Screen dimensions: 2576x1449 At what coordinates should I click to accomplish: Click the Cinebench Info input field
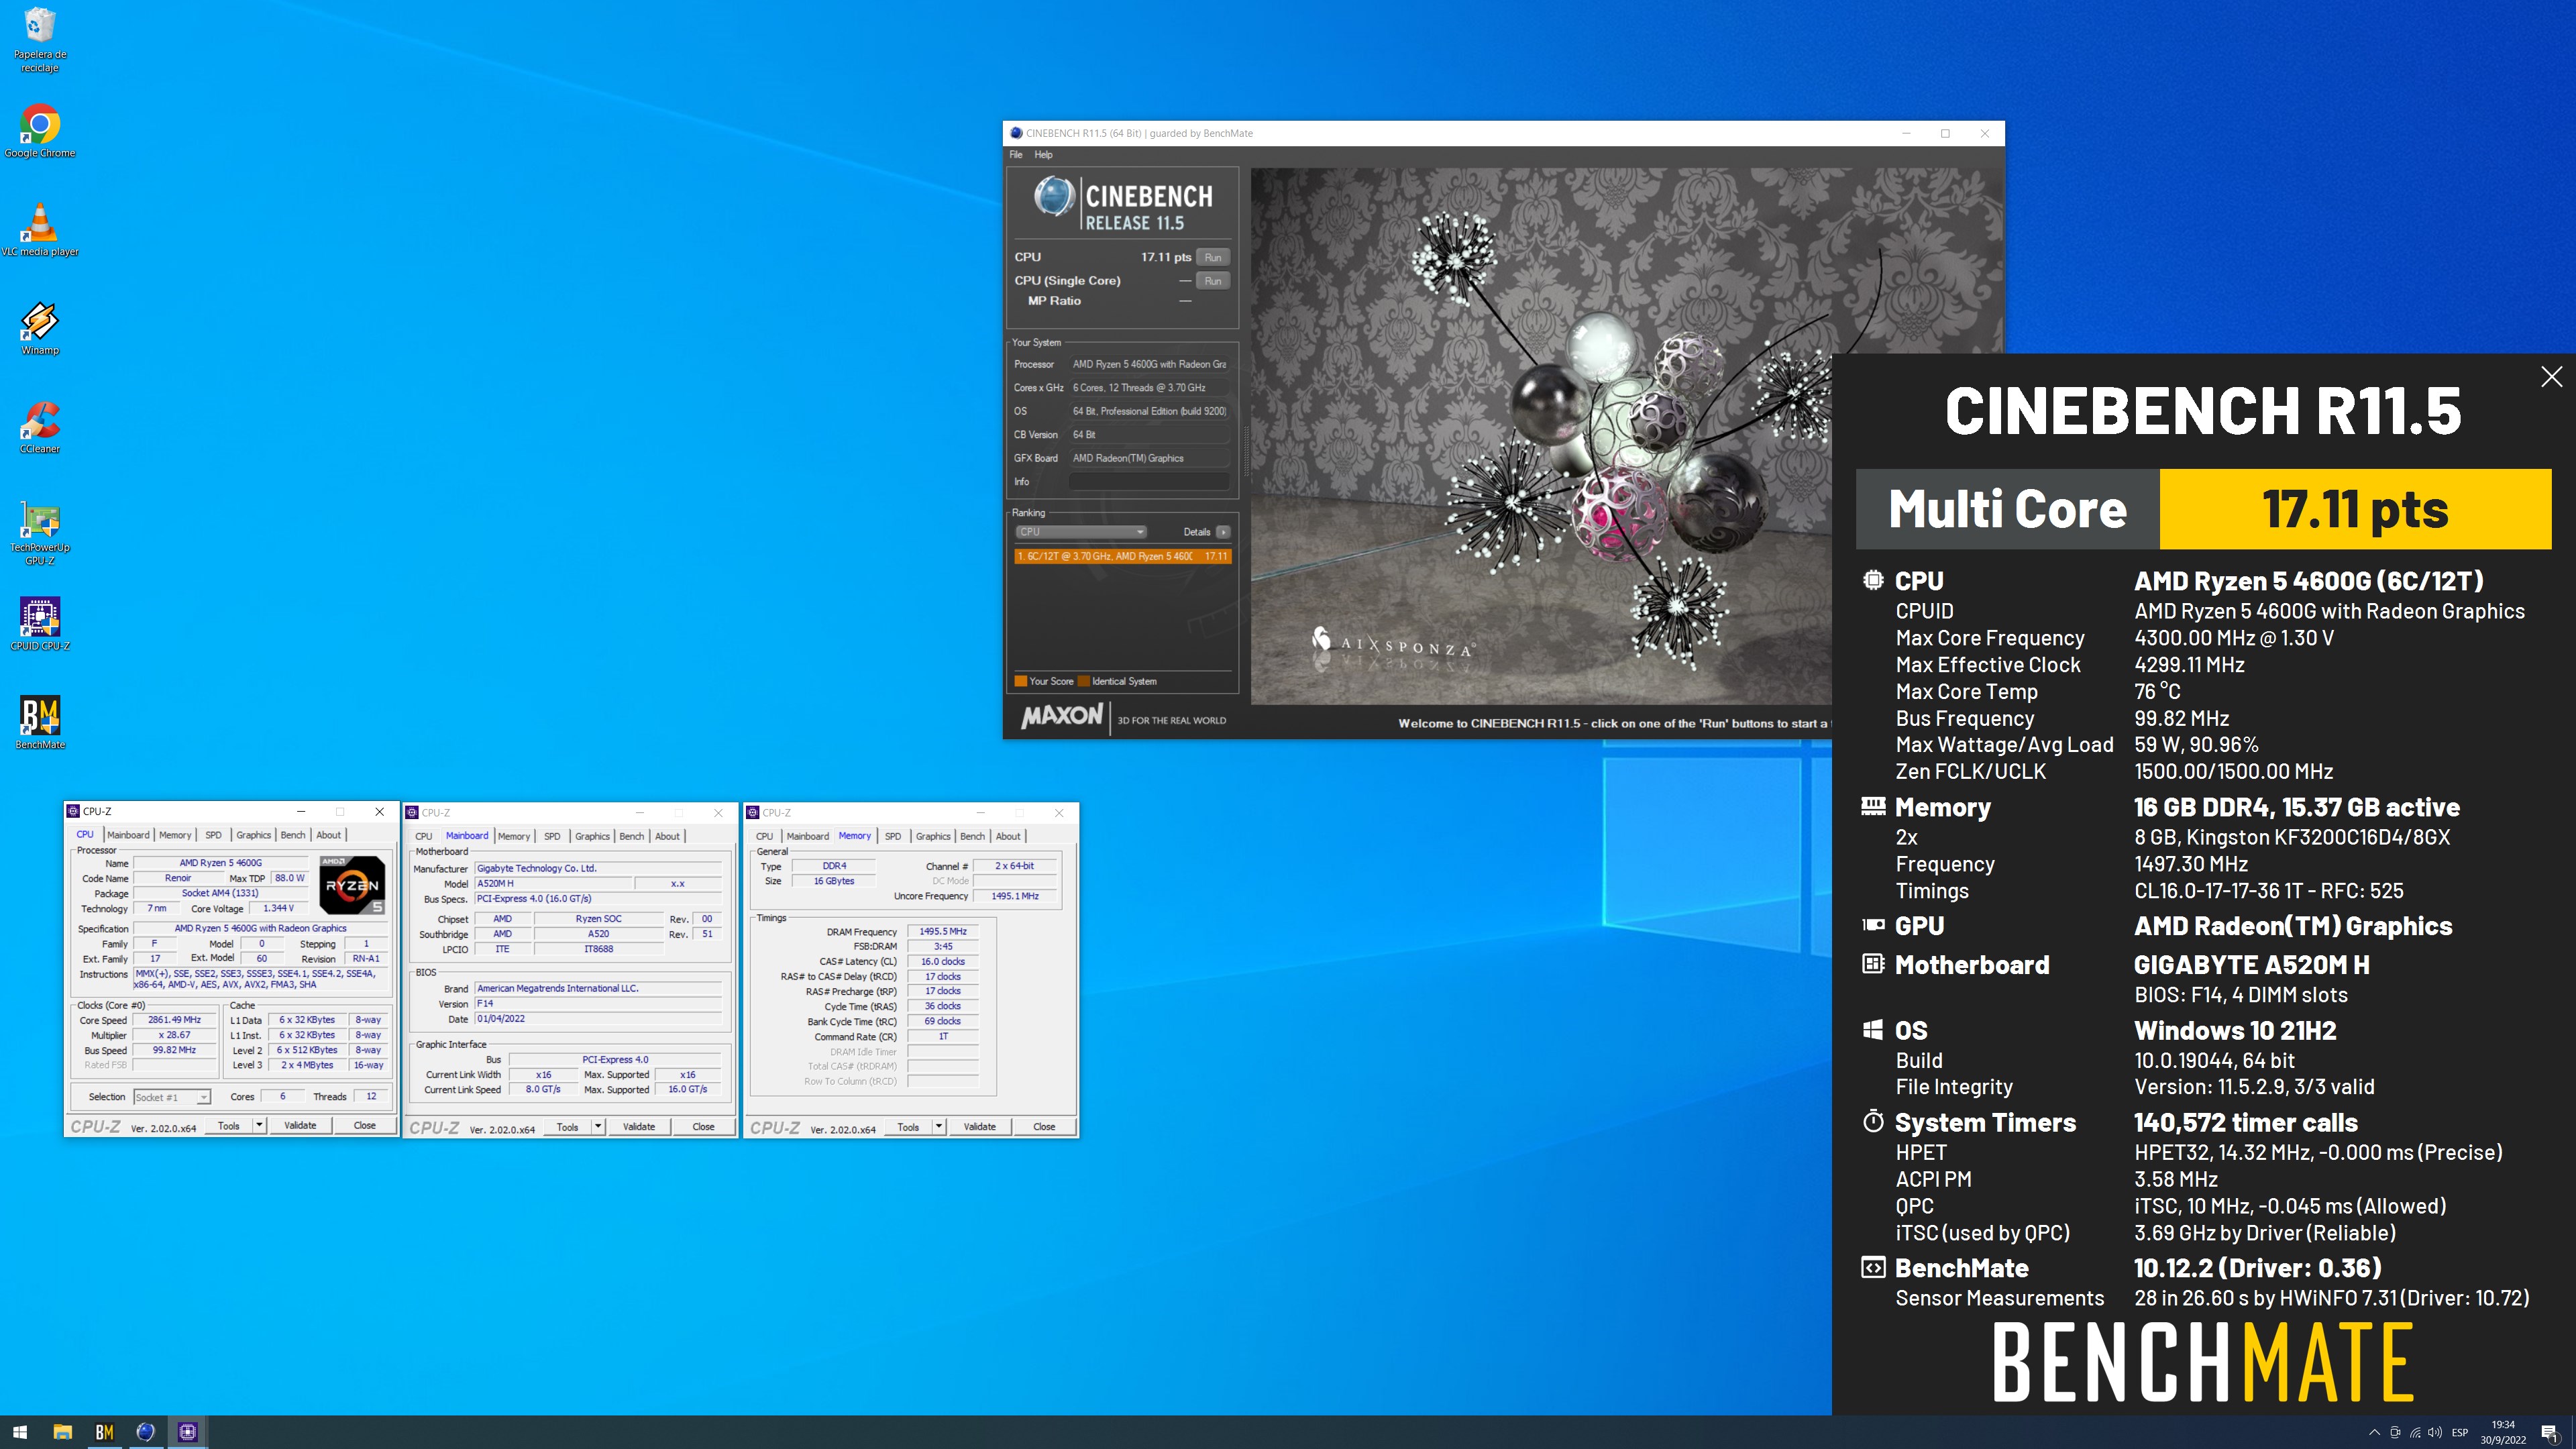pyautogui.click(x=1149, y=482)
